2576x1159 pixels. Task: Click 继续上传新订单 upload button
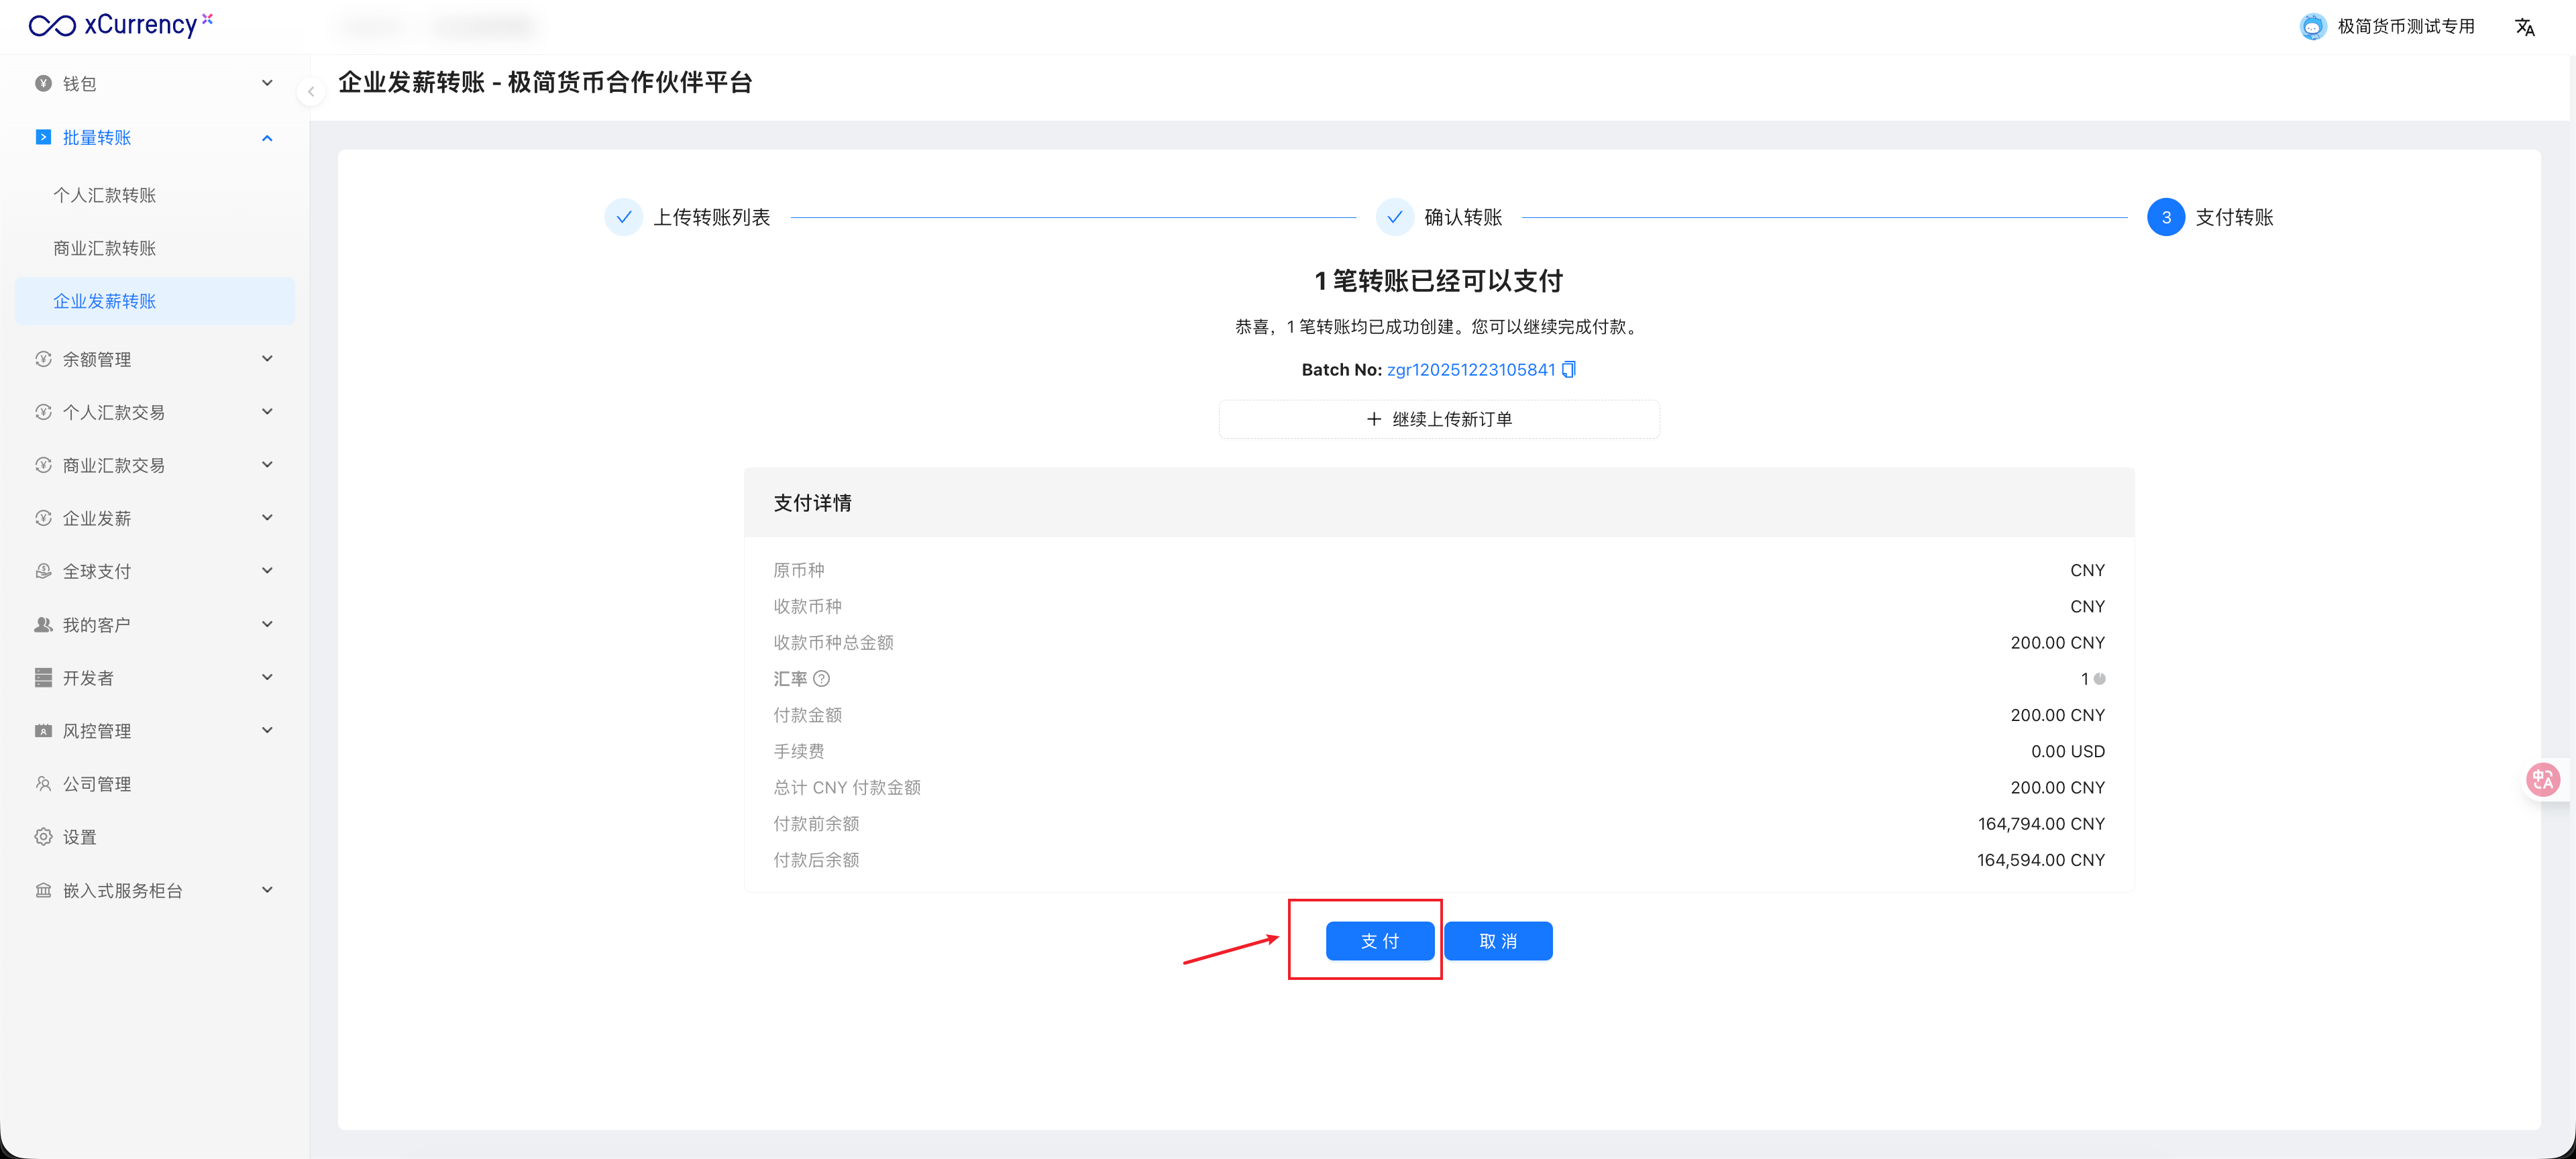(1438, 419)
